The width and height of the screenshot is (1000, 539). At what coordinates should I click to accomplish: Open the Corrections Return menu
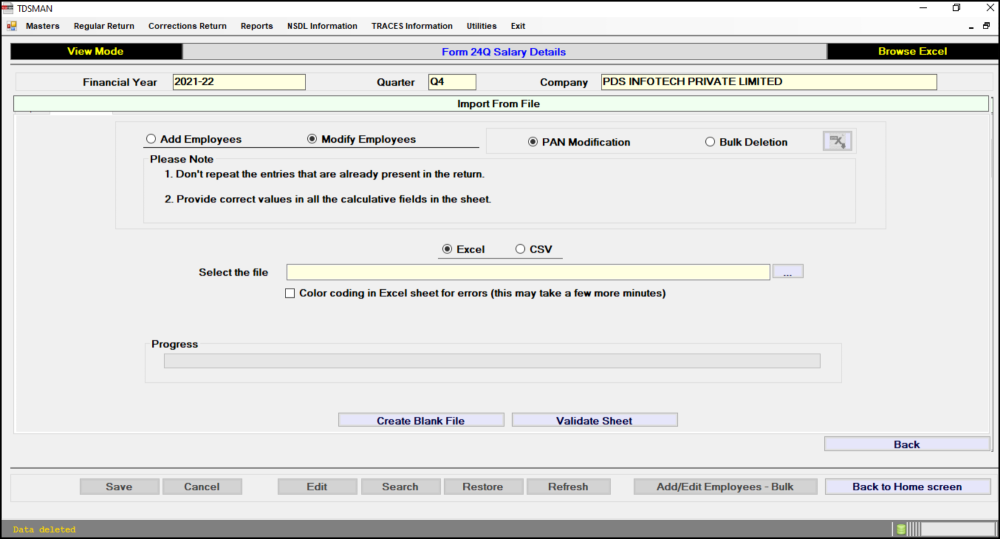[x=188, y=26]
